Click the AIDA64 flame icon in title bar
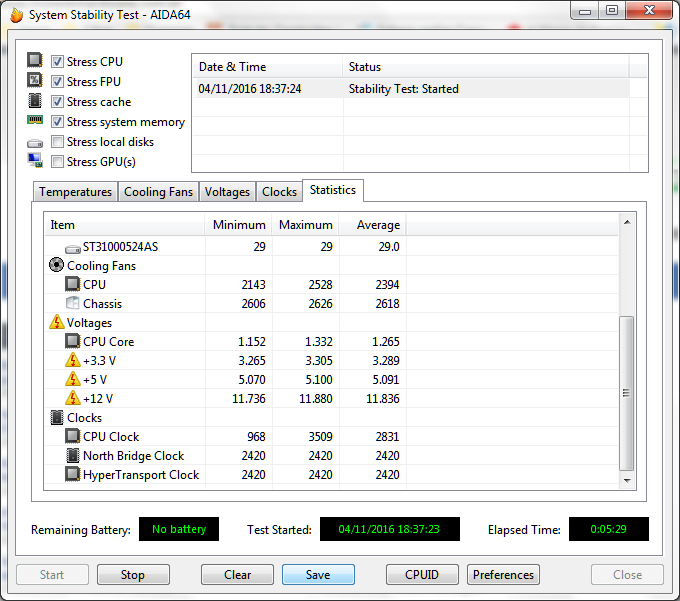The width and height of the screenshot is (680, 601). [x=16, y=15]
